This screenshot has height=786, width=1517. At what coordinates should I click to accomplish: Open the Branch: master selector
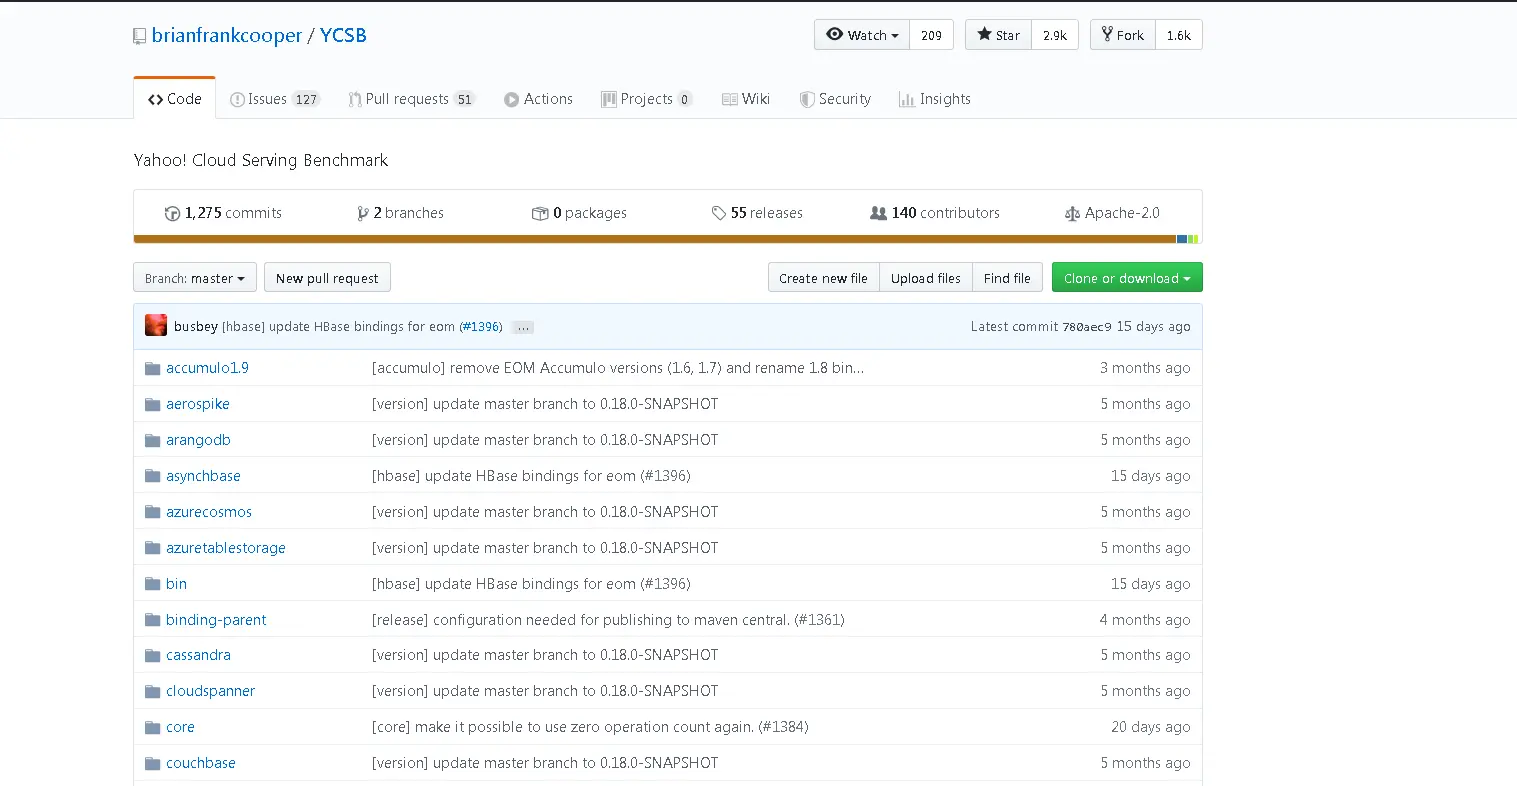[x=195, y=278]
